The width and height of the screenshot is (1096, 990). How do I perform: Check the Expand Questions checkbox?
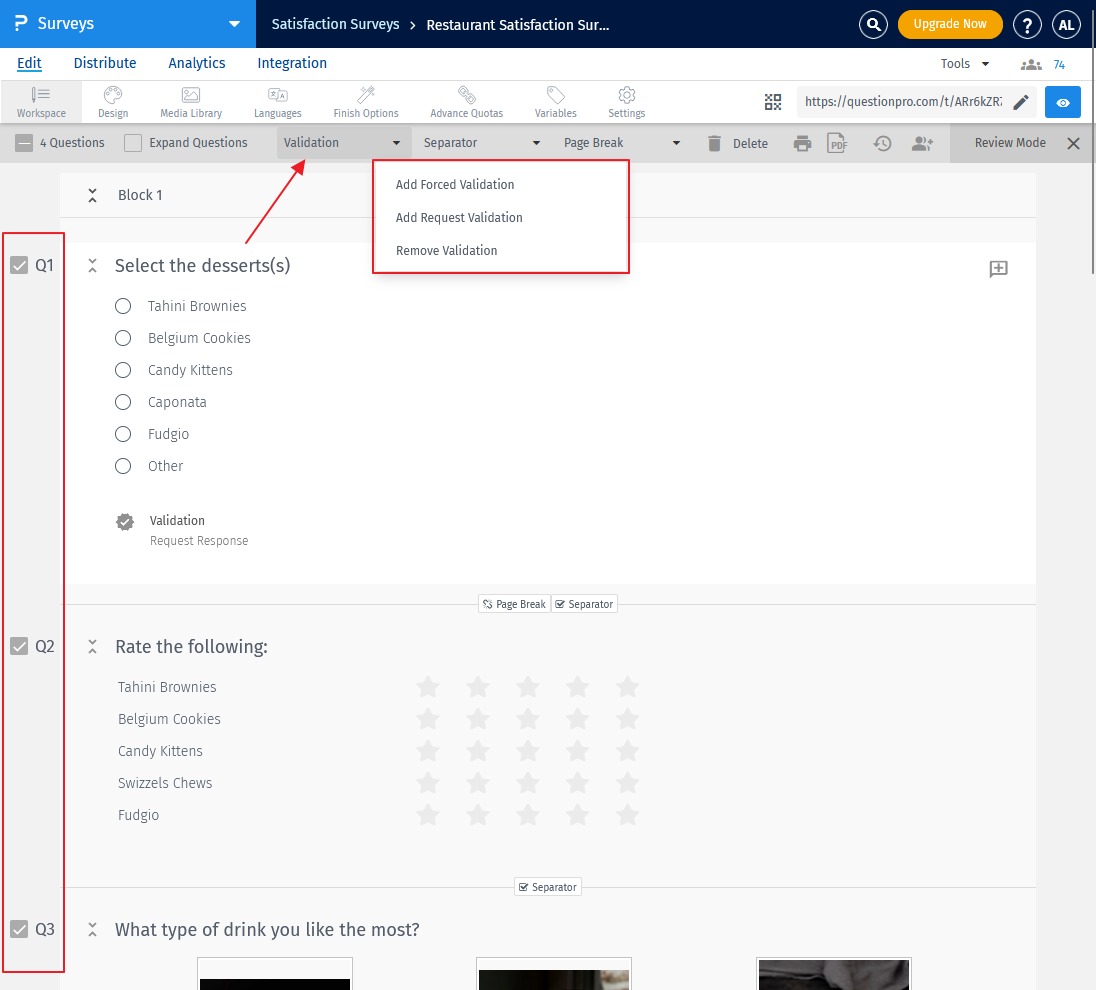(x=132, y=142)
